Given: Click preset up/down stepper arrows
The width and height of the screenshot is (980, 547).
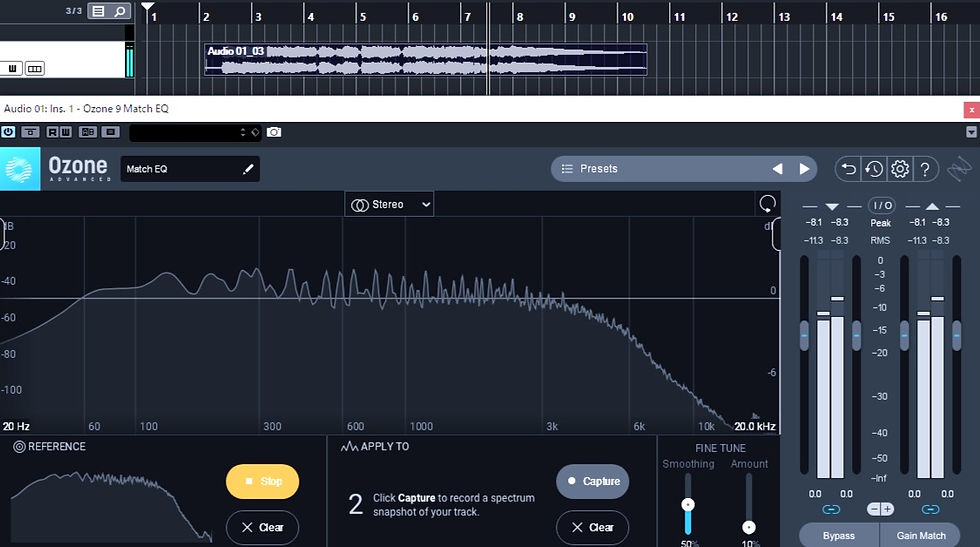Looking at the screenshot, I should [243, 133].
